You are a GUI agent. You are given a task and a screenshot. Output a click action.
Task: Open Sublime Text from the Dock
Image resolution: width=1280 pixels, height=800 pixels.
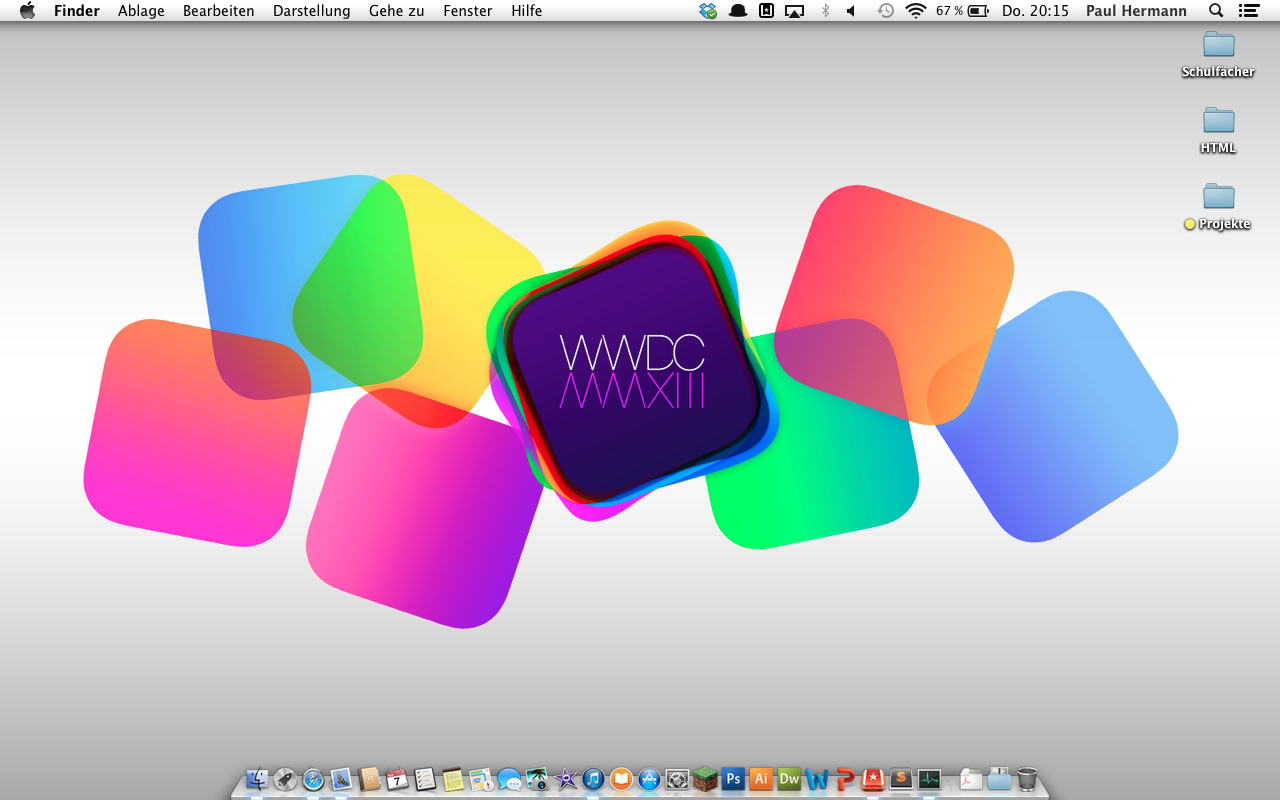point(901,778)
